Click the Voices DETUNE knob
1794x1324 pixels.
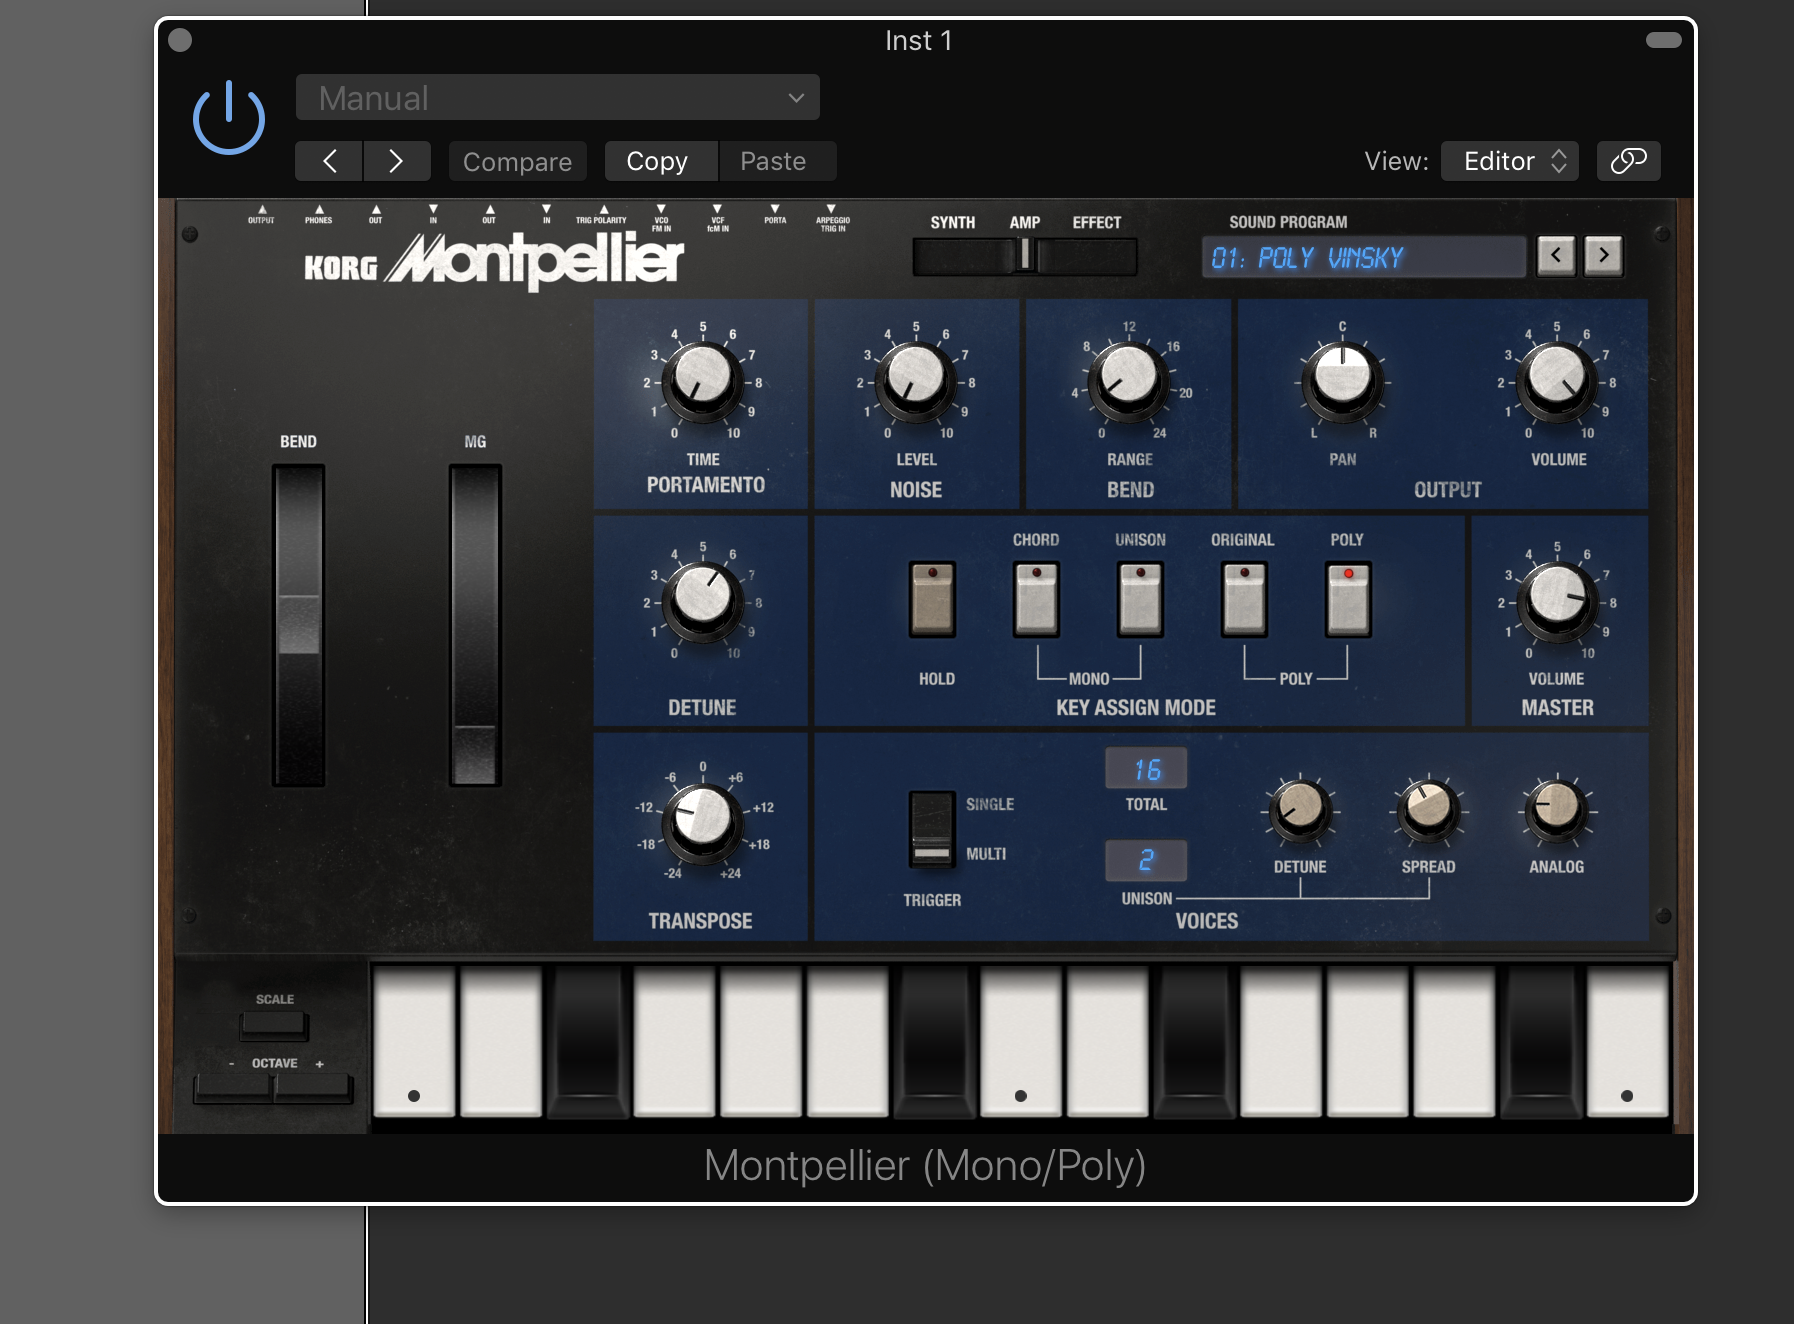[x=1300, y=809]
